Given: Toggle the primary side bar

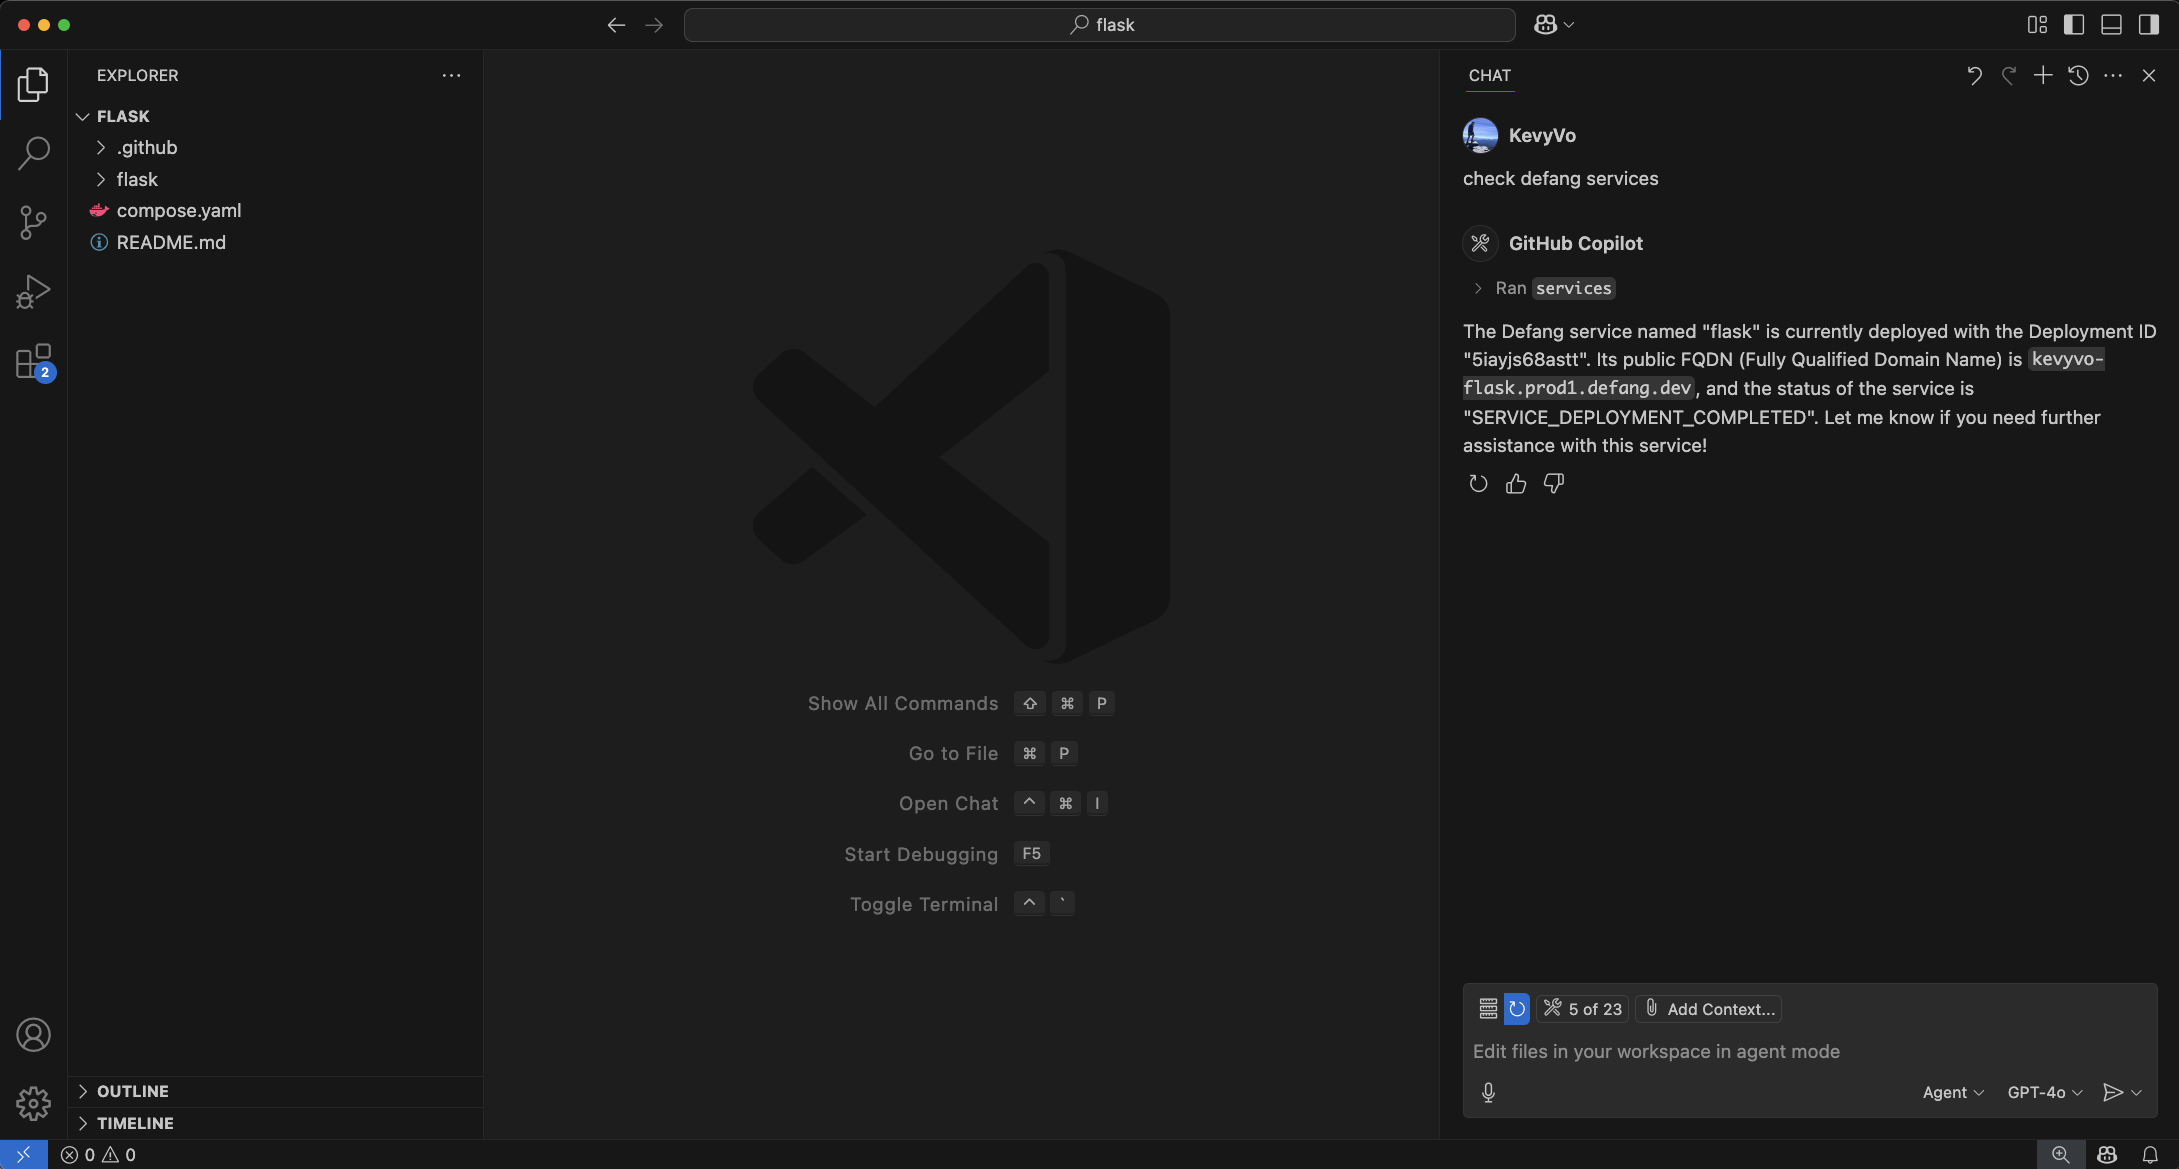Looking at the screenshot, I should (2074, 25).
